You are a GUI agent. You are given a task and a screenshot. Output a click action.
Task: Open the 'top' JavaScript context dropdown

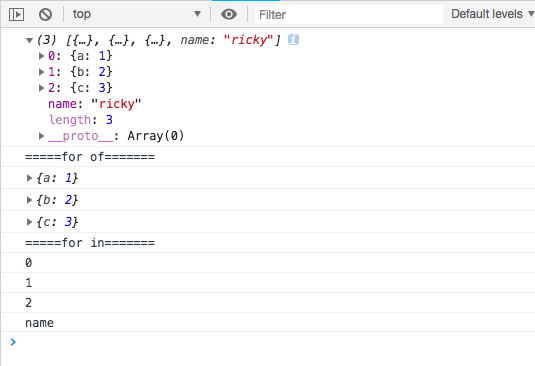tap(136, 14)
